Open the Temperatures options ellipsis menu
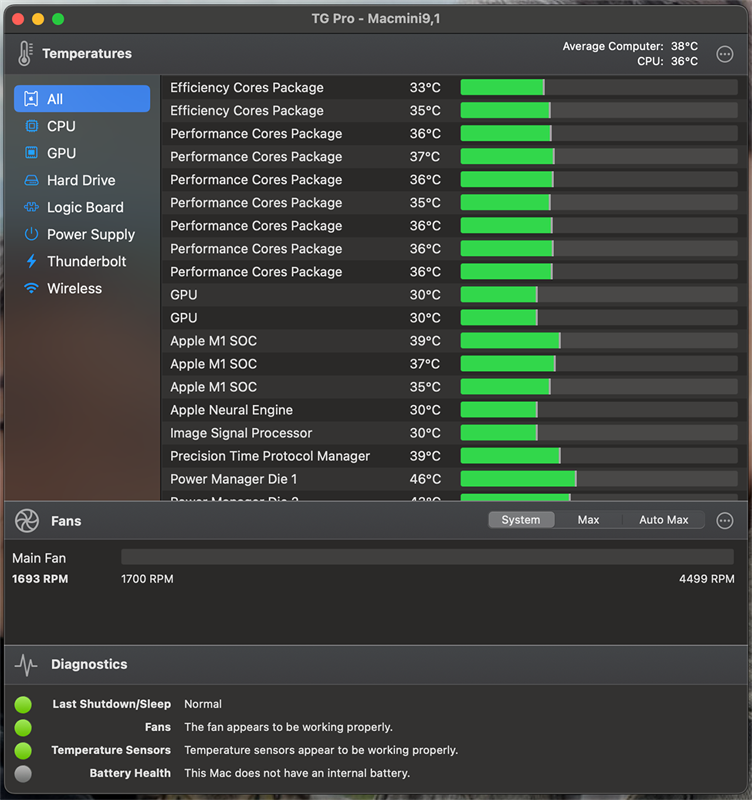This screenshot has height=800, width=752. (725, 54)
